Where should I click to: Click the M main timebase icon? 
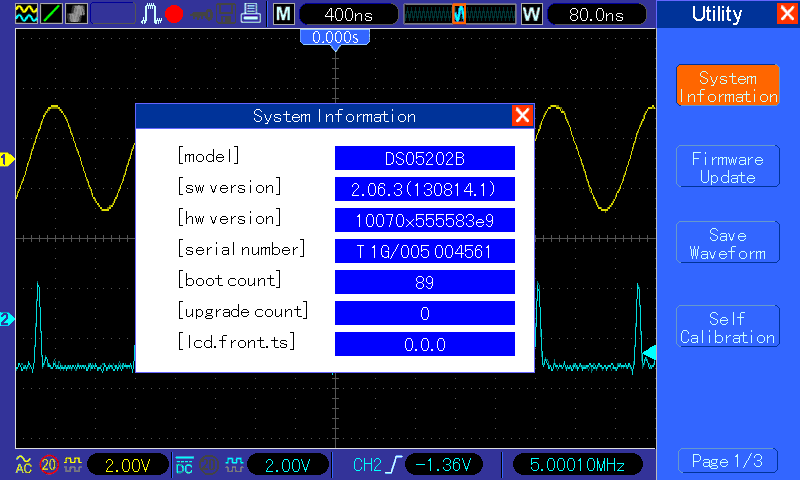point(283,14)
